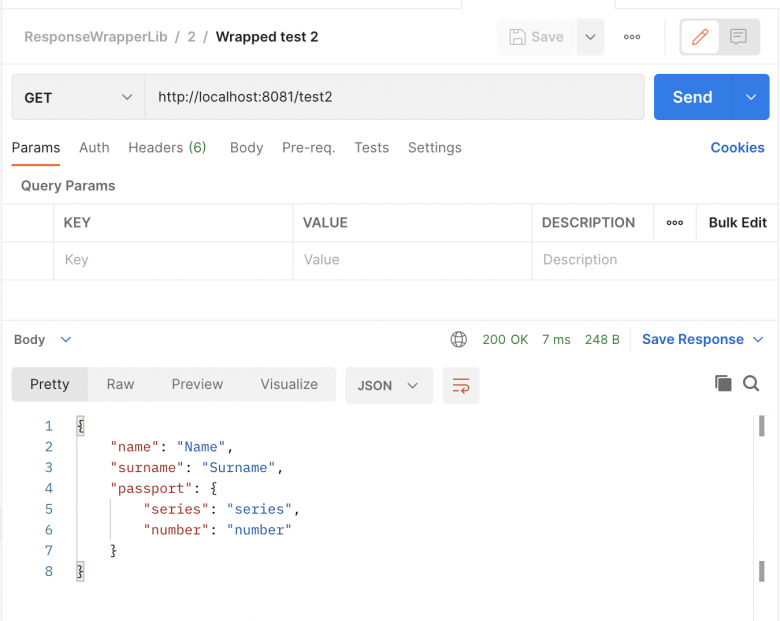This screenshot has height=621, width=780.
Task: Open the Cookies link
Action: [737, 148]
